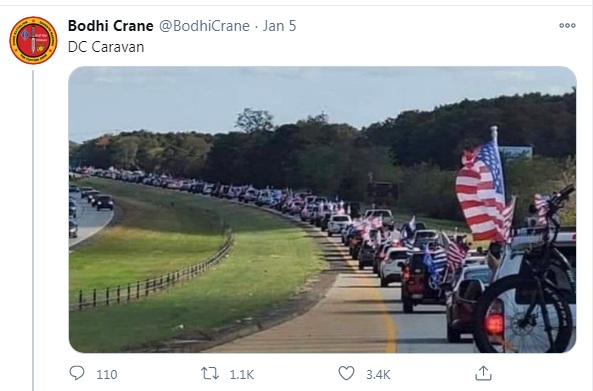The image size is (593, 391).
Task: Open the reply icon on the tweet
Action: pos(77,373)
